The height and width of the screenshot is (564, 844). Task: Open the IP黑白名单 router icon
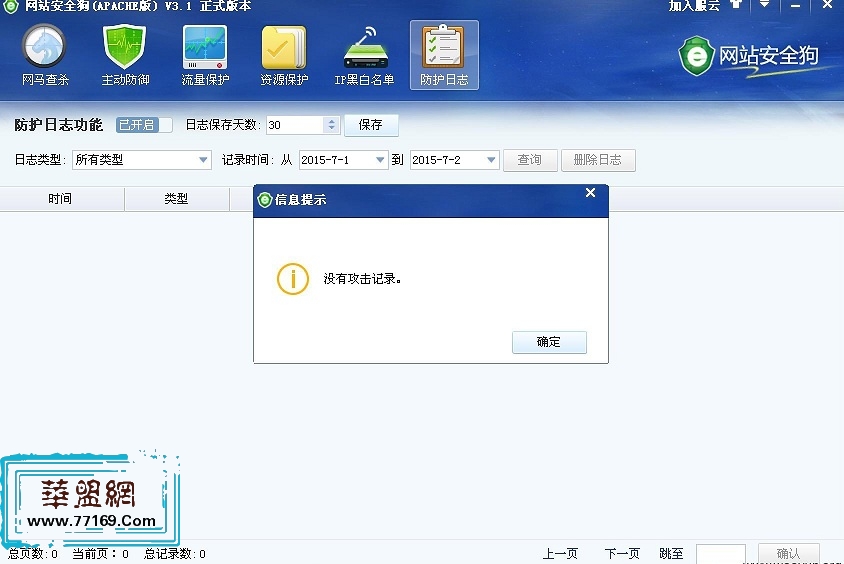coord(364,56)
